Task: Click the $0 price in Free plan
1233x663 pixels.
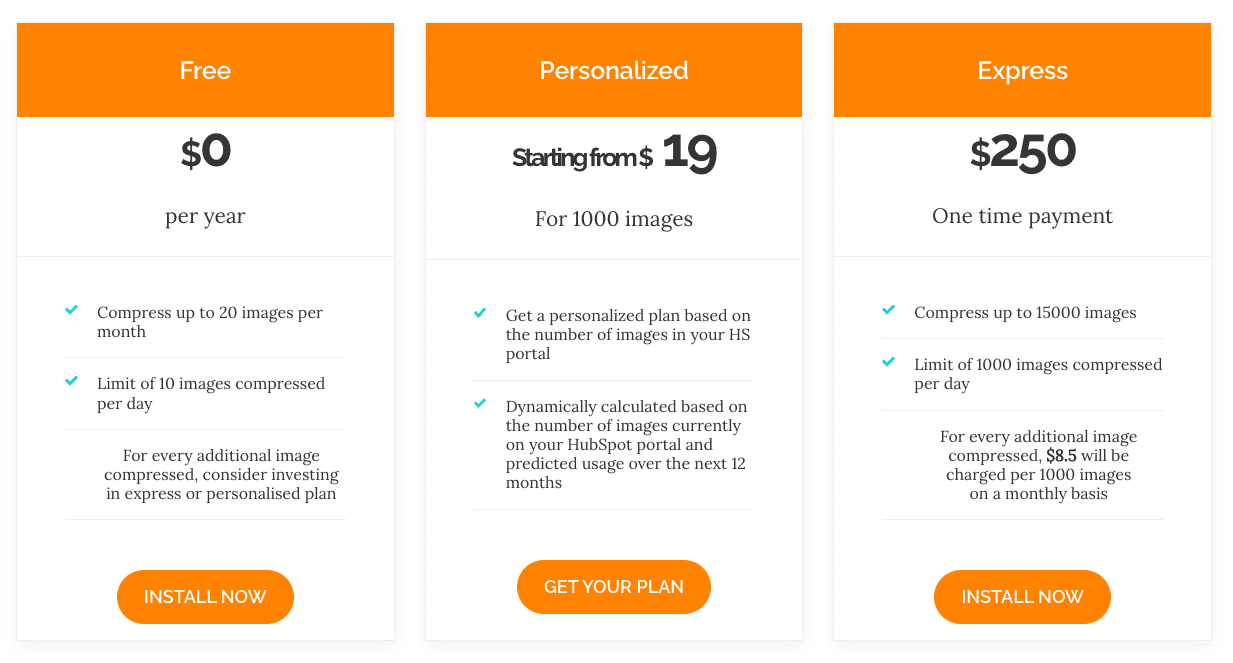Action: click(x=205, y=152)
